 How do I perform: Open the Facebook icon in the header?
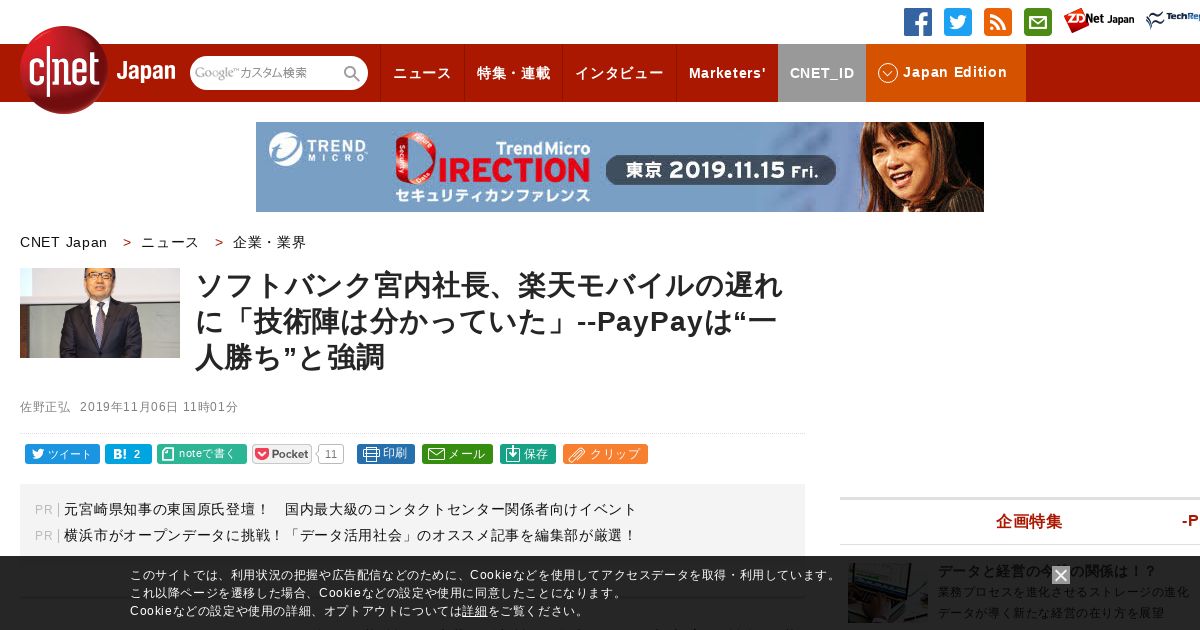click(918, 22)
